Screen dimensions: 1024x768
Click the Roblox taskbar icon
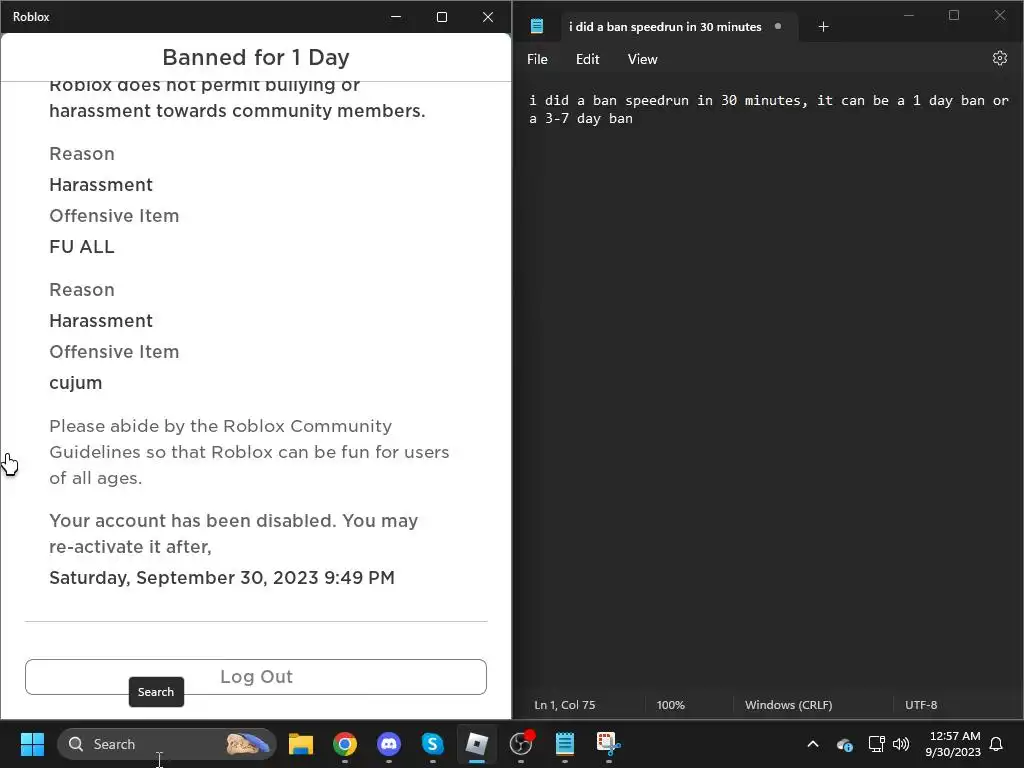(x=476, y=744)
